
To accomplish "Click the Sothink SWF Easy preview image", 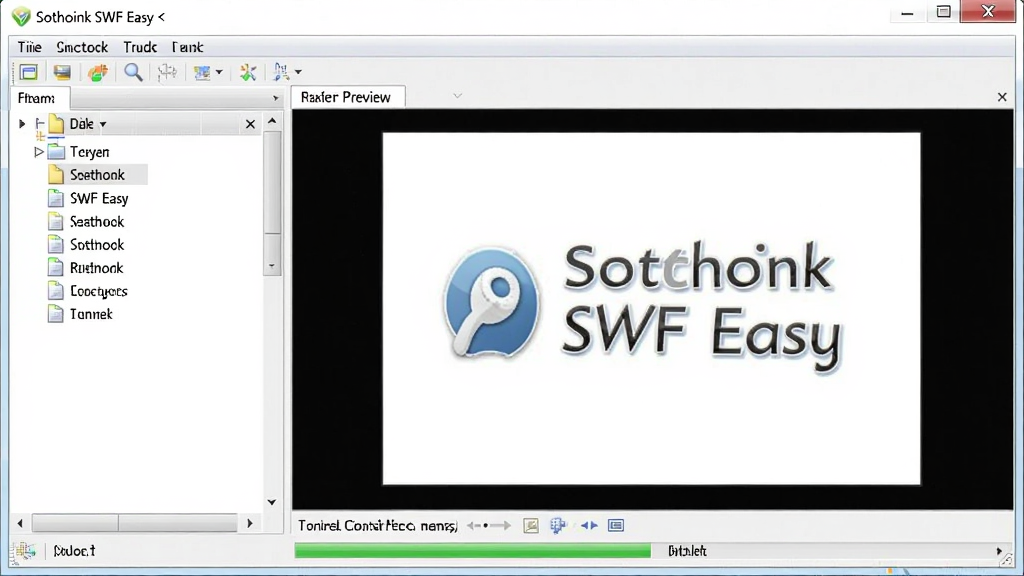I will point(651,309).
